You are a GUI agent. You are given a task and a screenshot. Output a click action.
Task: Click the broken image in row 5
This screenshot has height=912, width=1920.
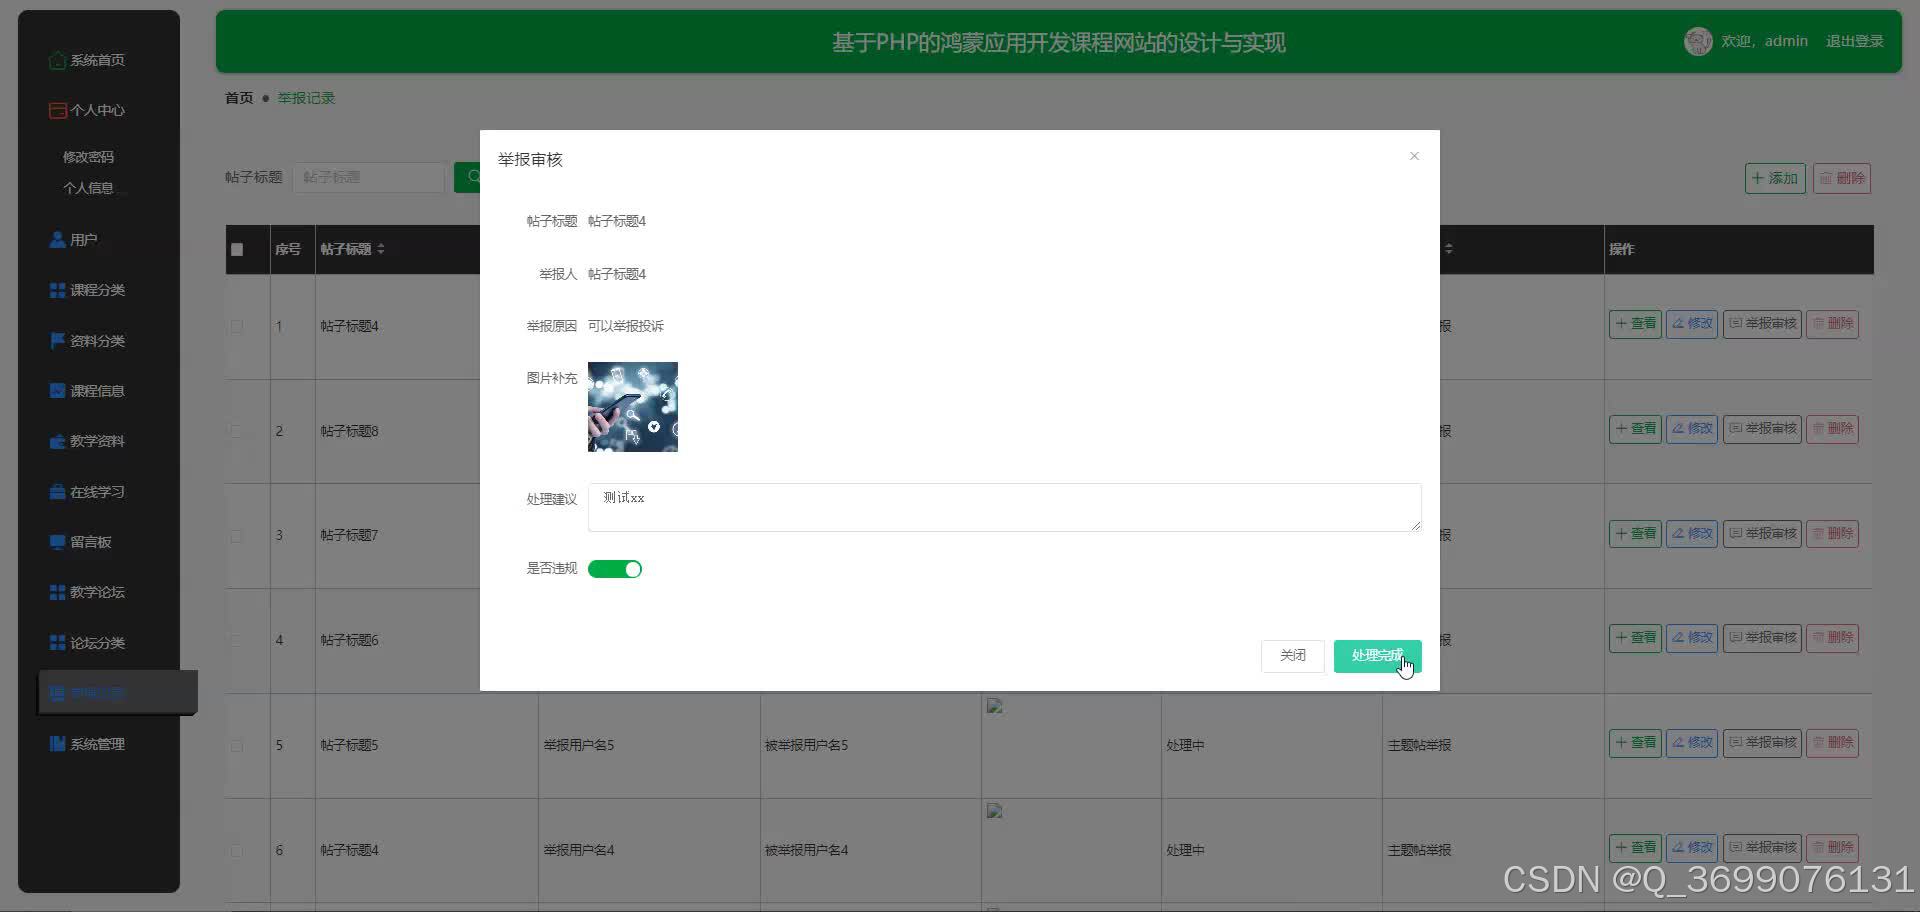994,706
